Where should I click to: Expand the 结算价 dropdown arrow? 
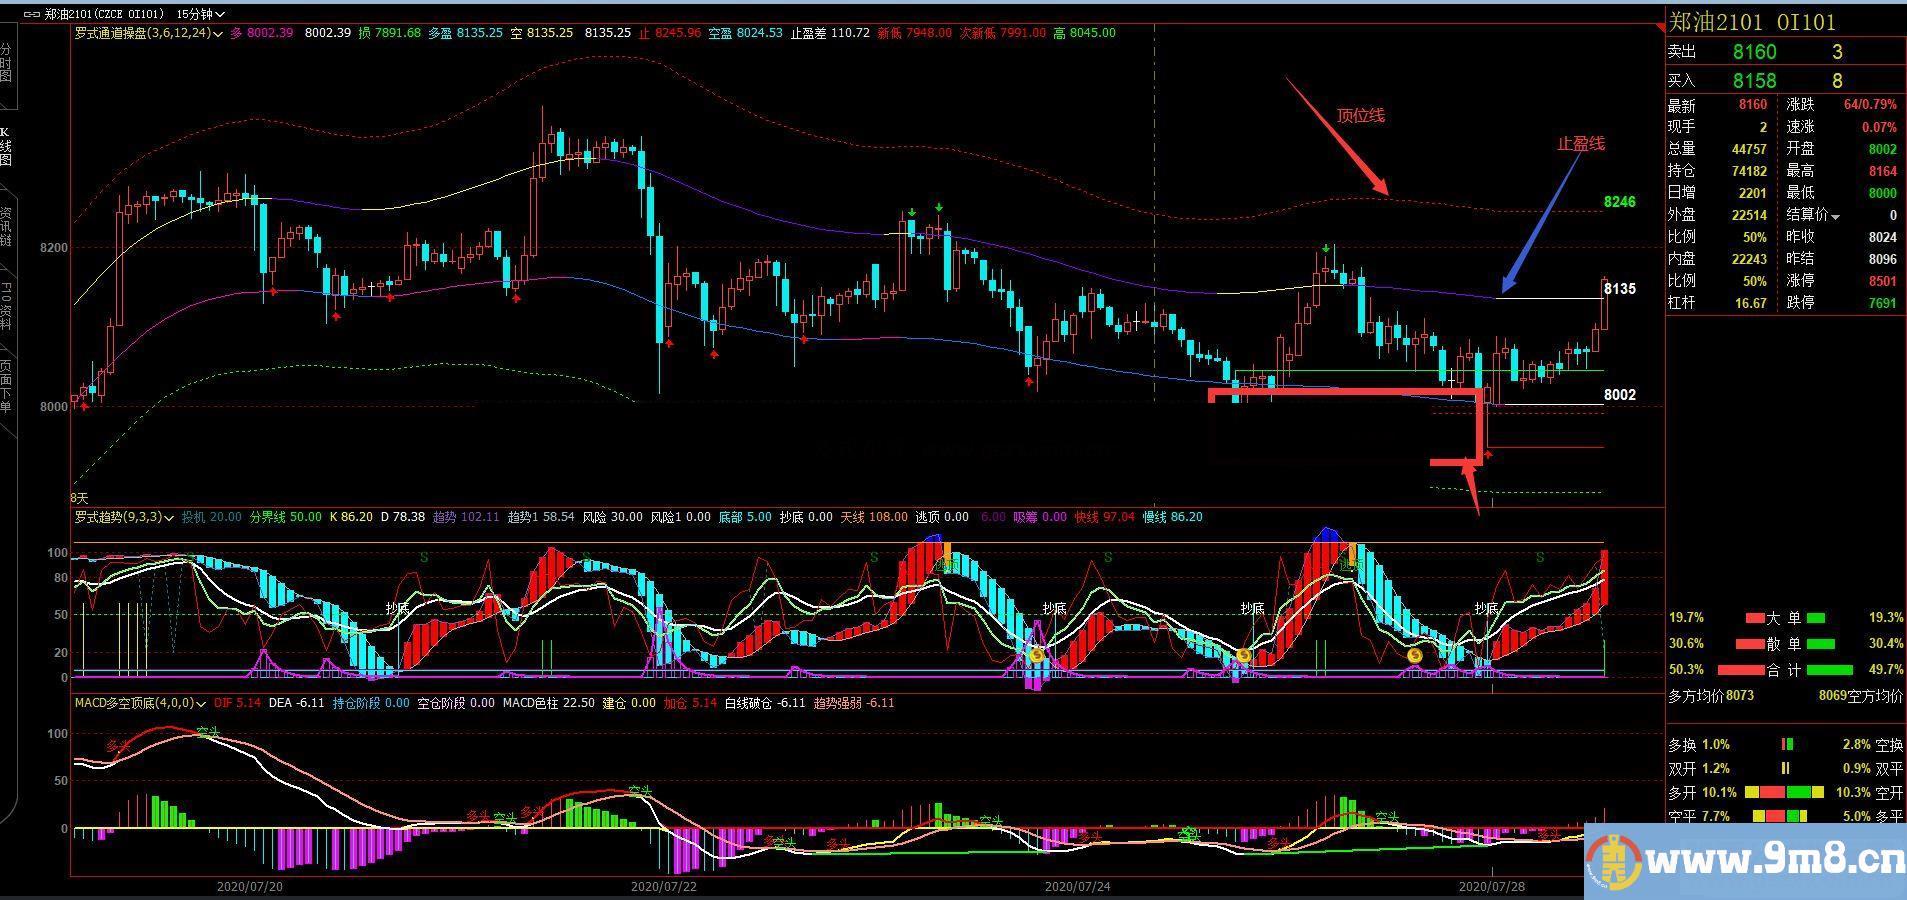tap(1835, 217)
